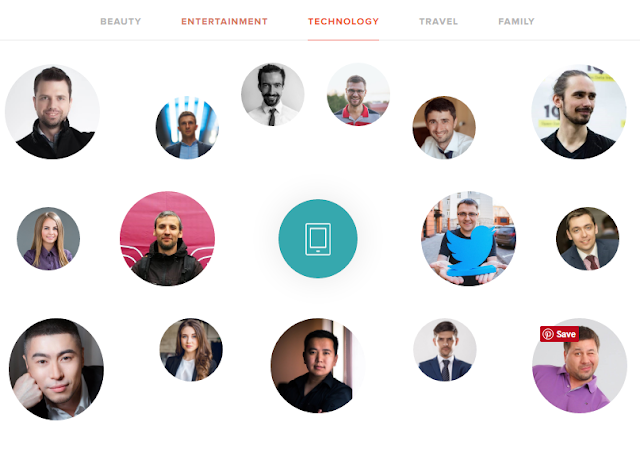Open the Entertainment tab
This screenshot has width=640, height=453.
[224, 21]
